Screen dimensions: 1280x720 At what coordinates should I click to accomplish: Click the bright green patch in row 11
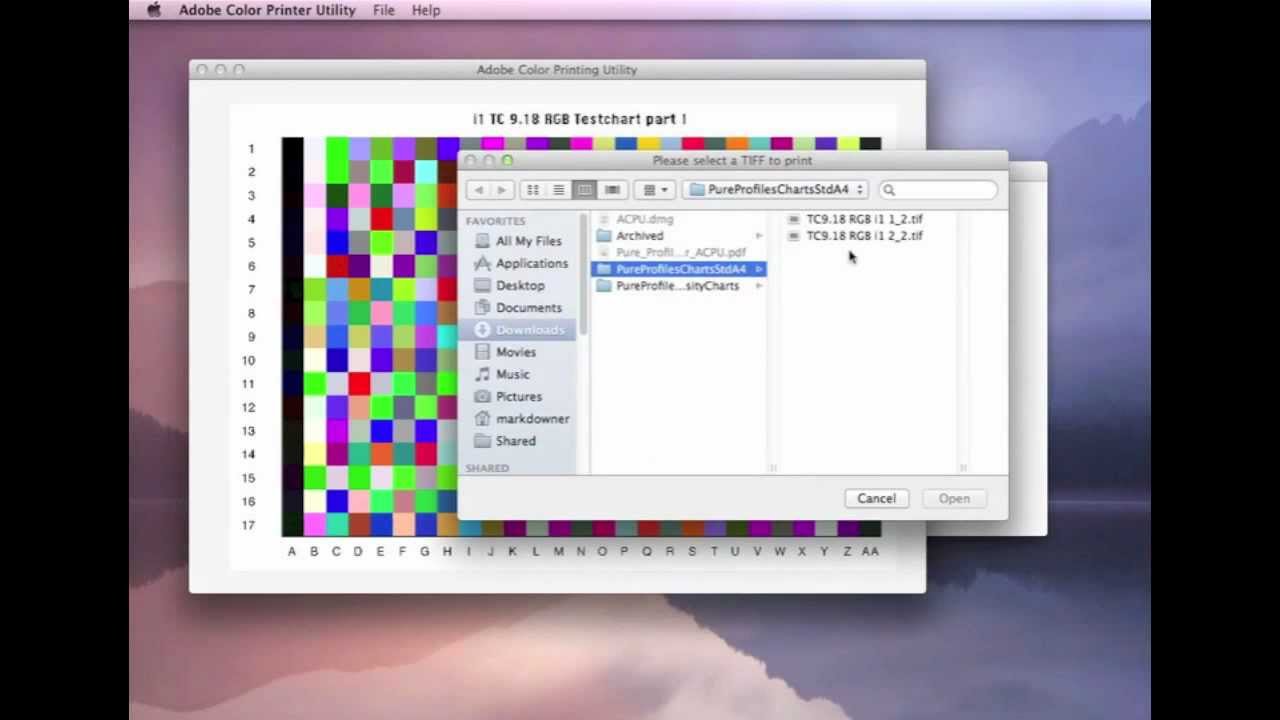click(x=314, y=384)
